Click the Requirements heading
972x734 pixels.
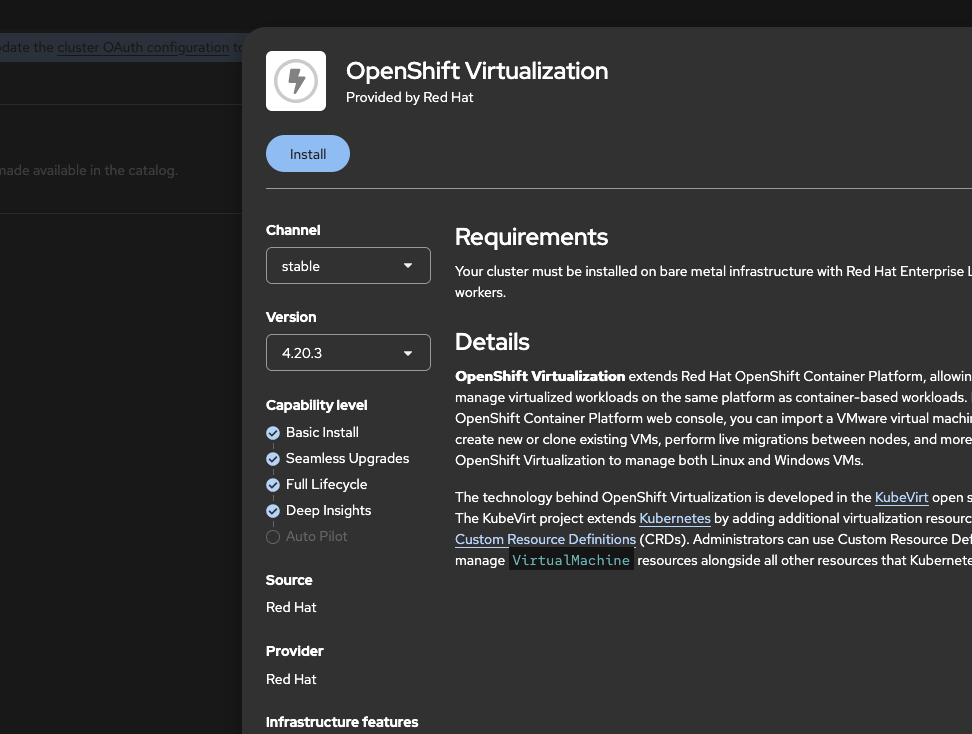click(x=531, y=237)
